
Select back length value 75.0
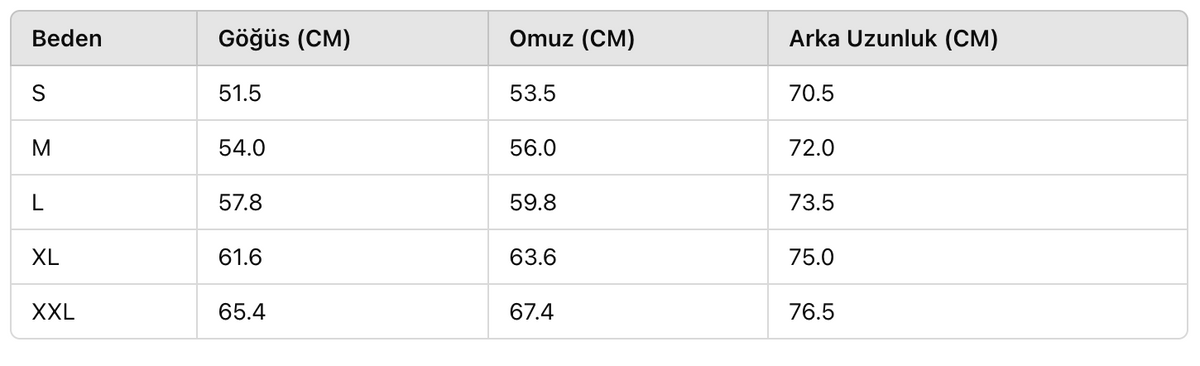click(811, 257)
